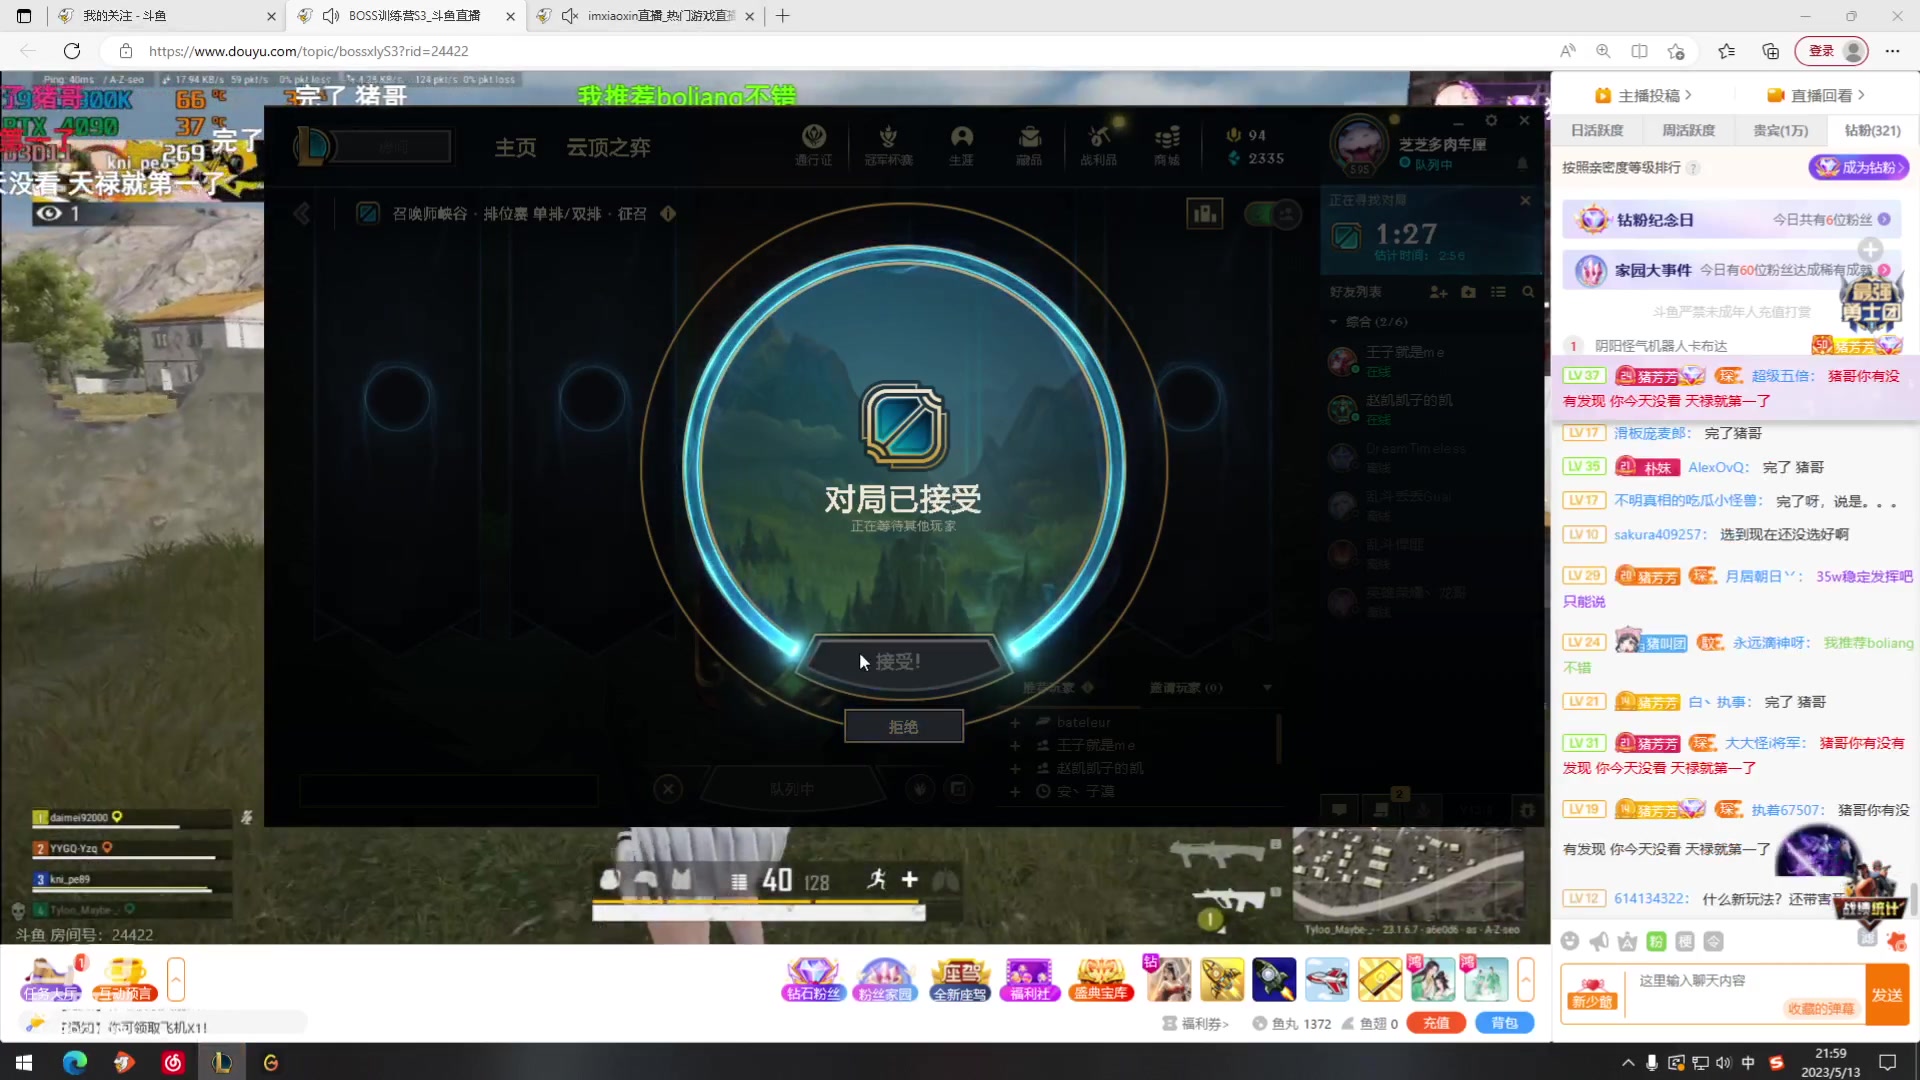Click the 发送 send button
This screenshot has height=1080, width=1920.
click(x=1887, y=995)
